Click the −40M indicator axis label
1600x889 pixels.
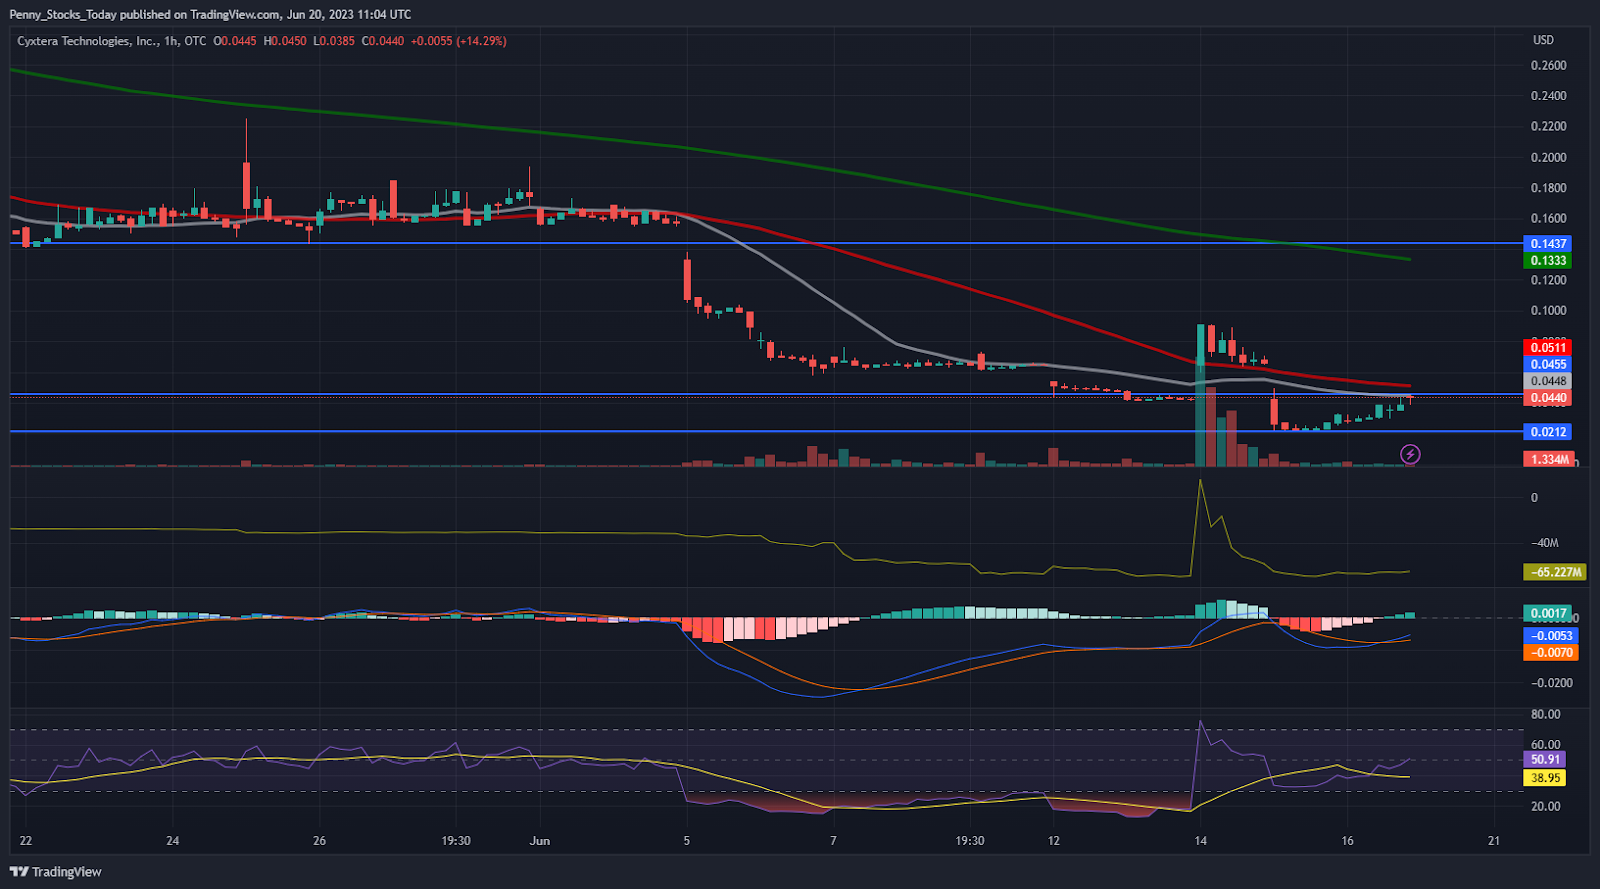1545,543
